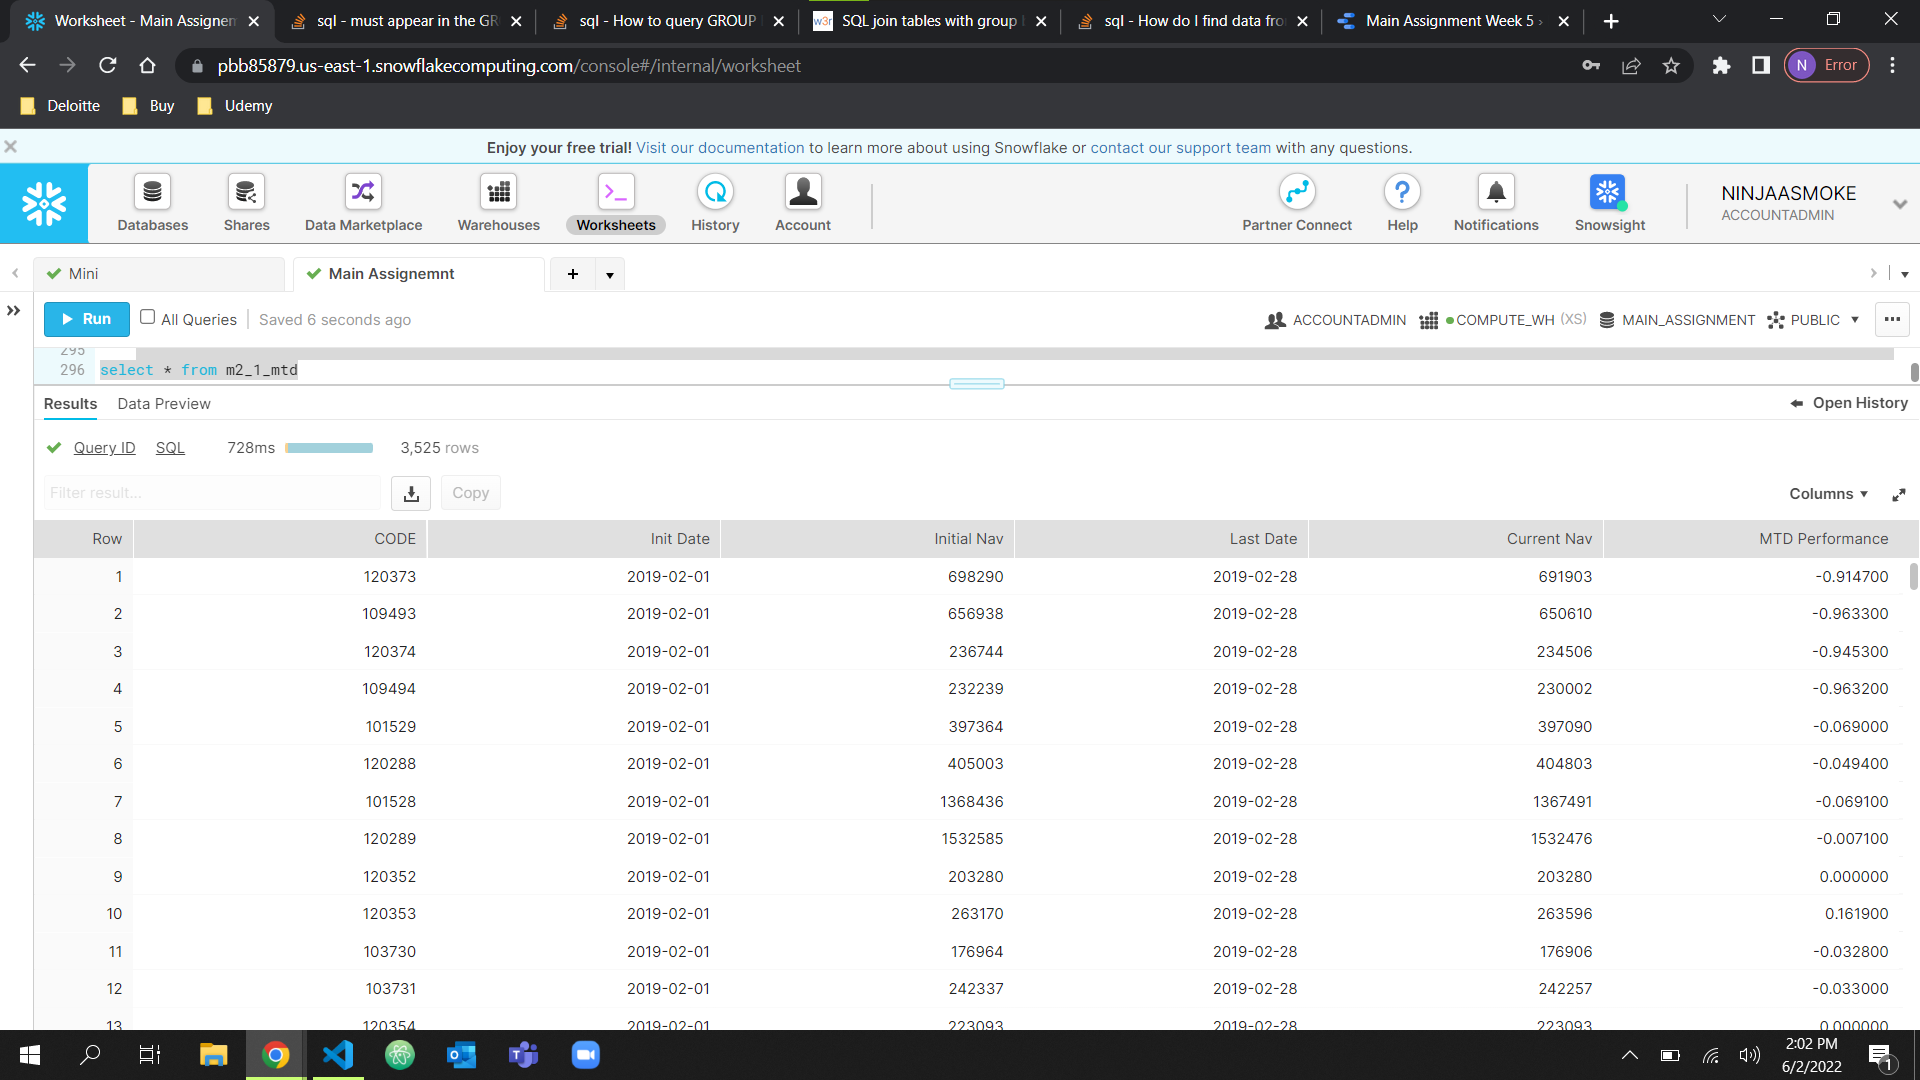The image size is (1920, 1080).
Task: Click the Warehouses icon
Action: pyautogui.click(x=498, y=202)
